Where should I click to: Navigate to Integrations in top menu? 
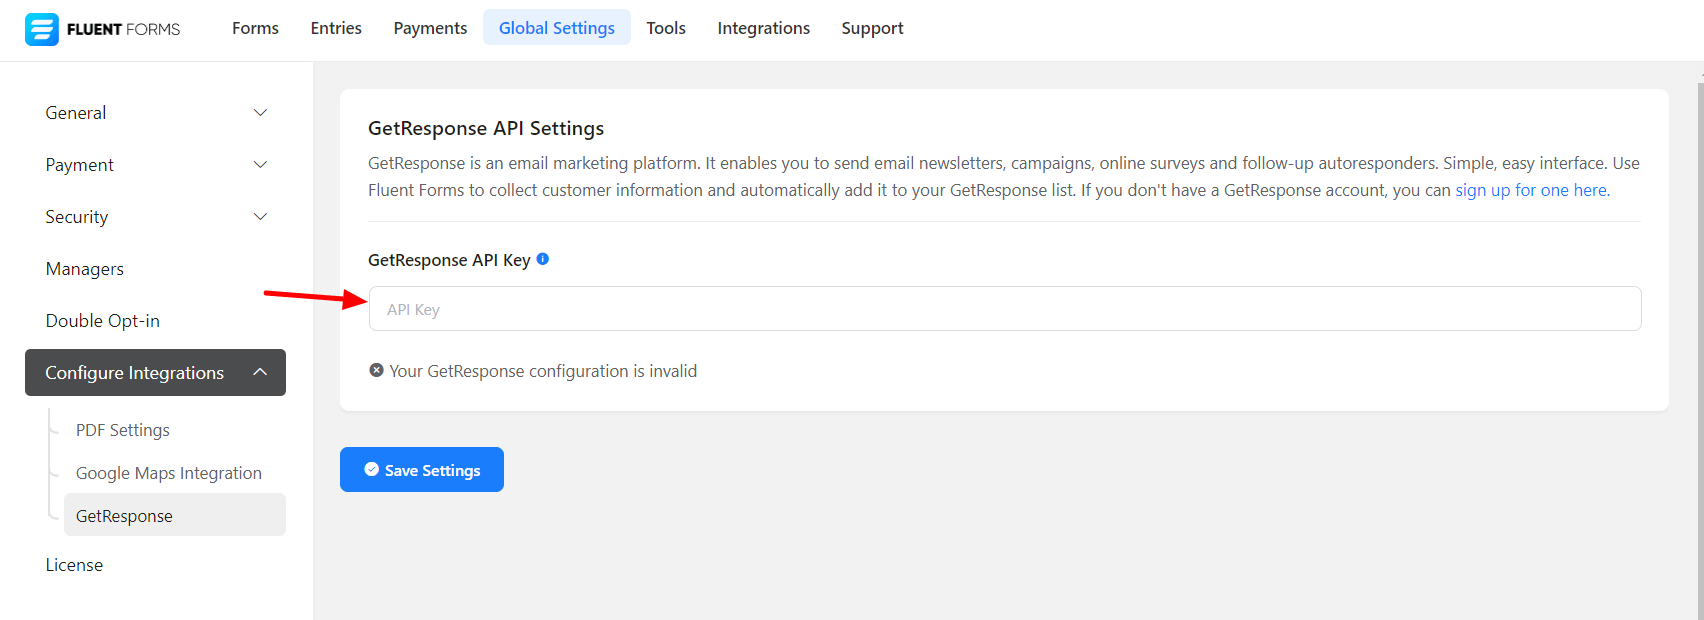point(763,28)
